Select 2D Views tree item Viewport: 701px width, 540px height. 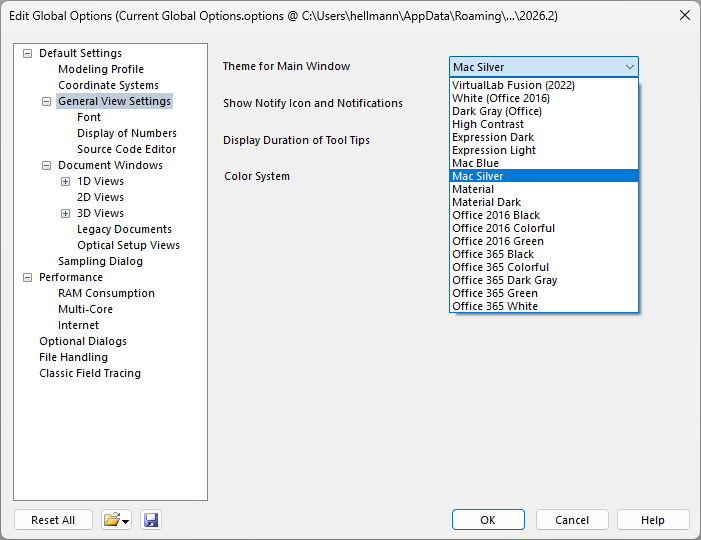click(101, 197)
